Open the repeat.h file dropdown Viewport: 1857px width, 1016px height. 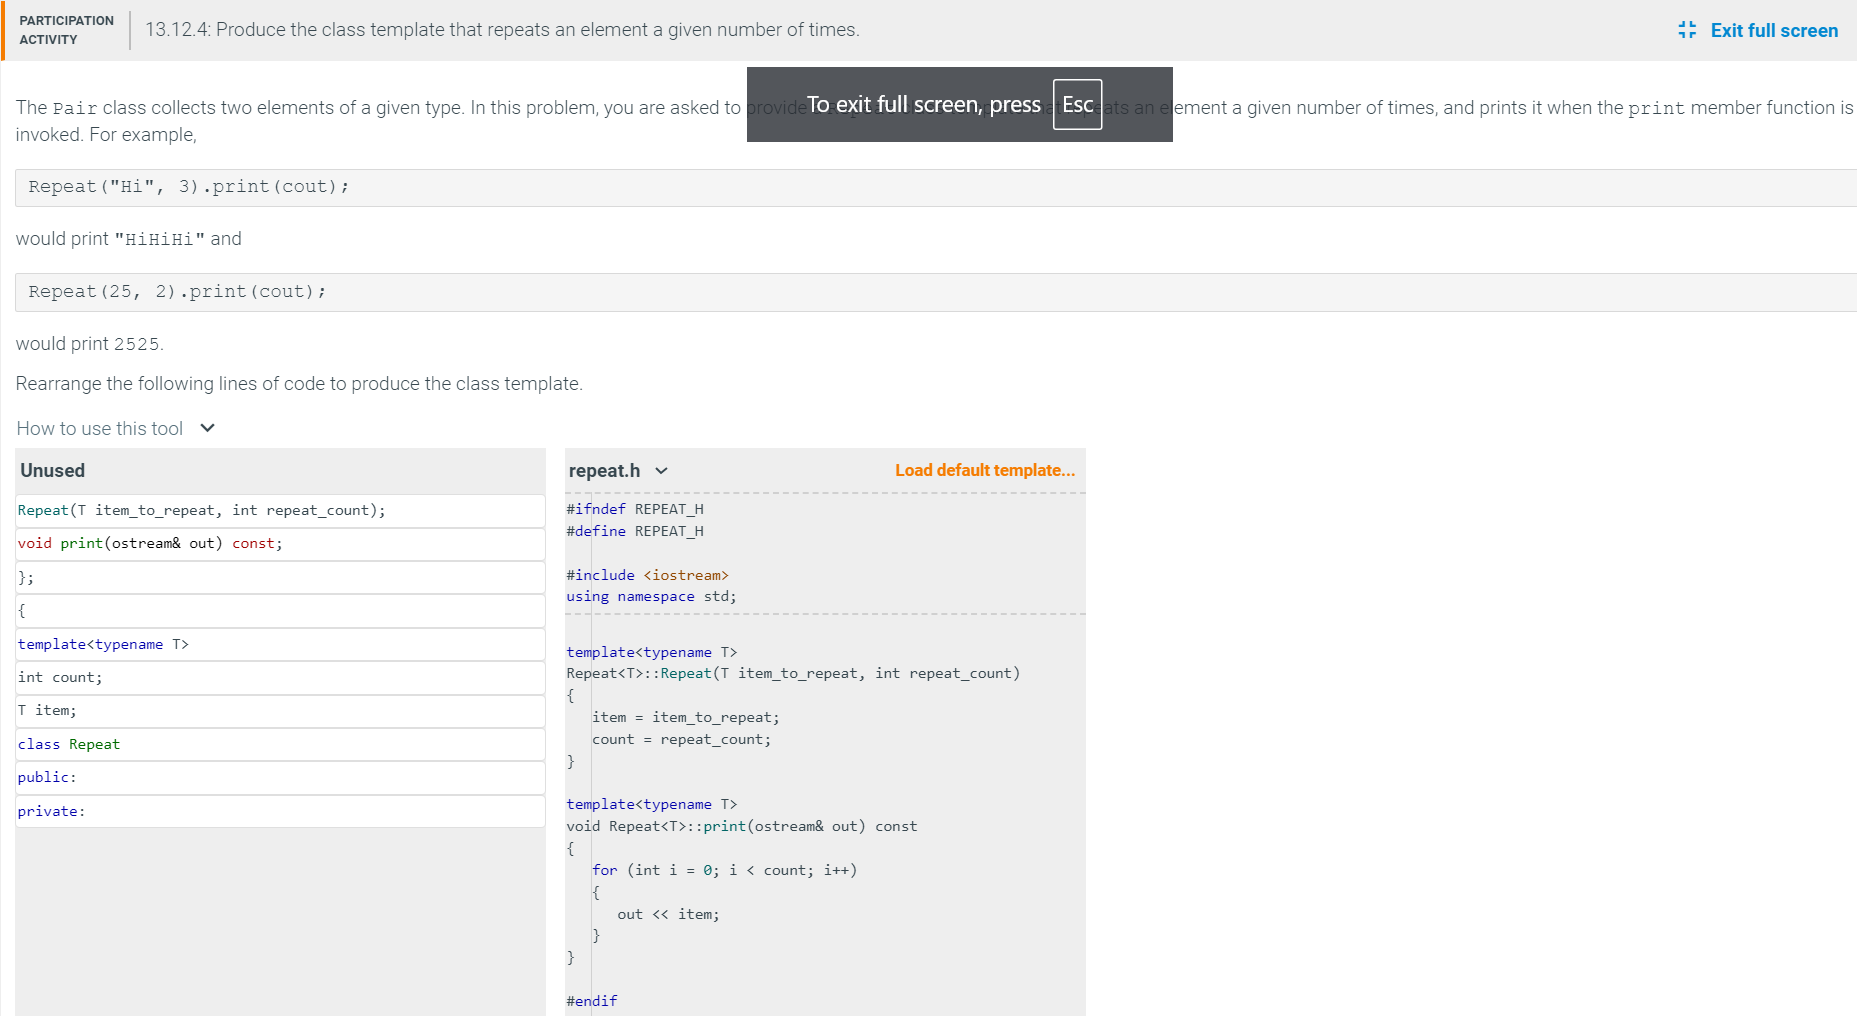[x=662, y=470]
